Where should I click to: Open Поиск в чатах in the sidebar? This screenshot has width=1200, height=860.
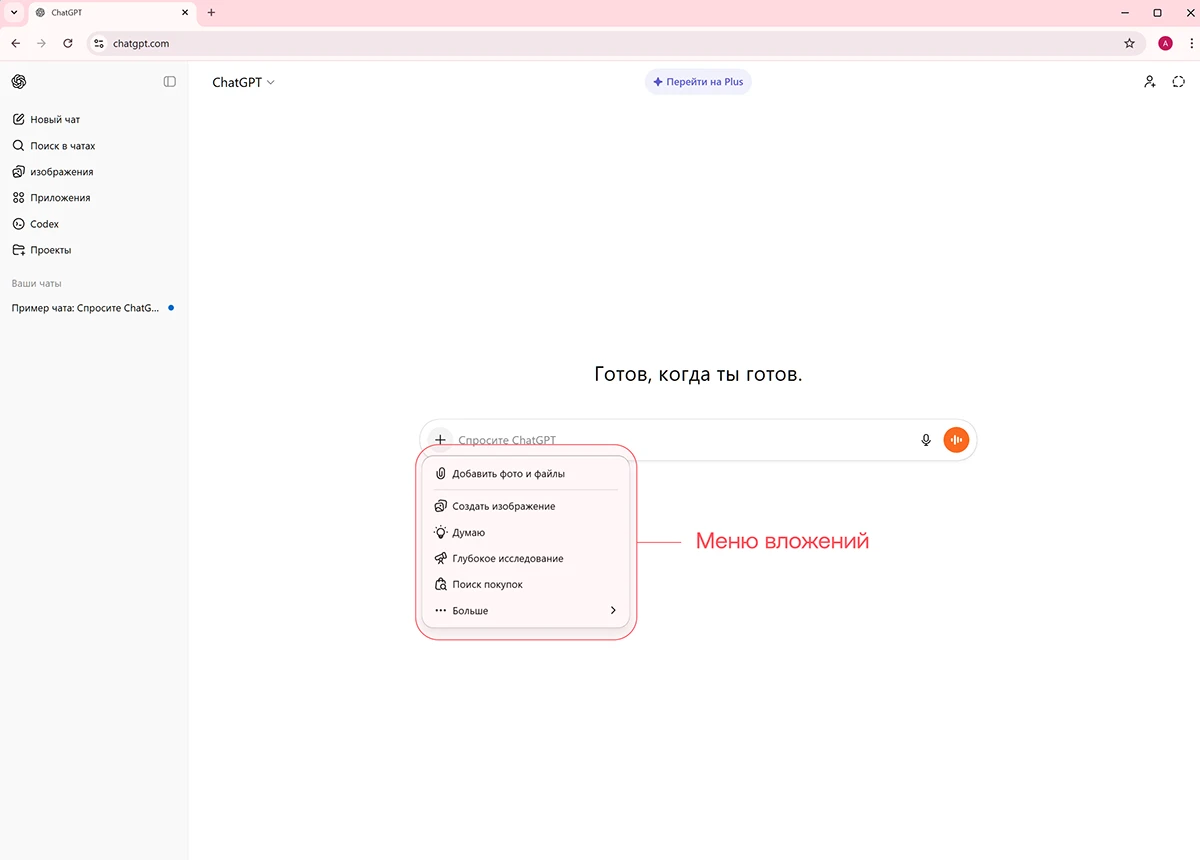click(x=62, y=146)
